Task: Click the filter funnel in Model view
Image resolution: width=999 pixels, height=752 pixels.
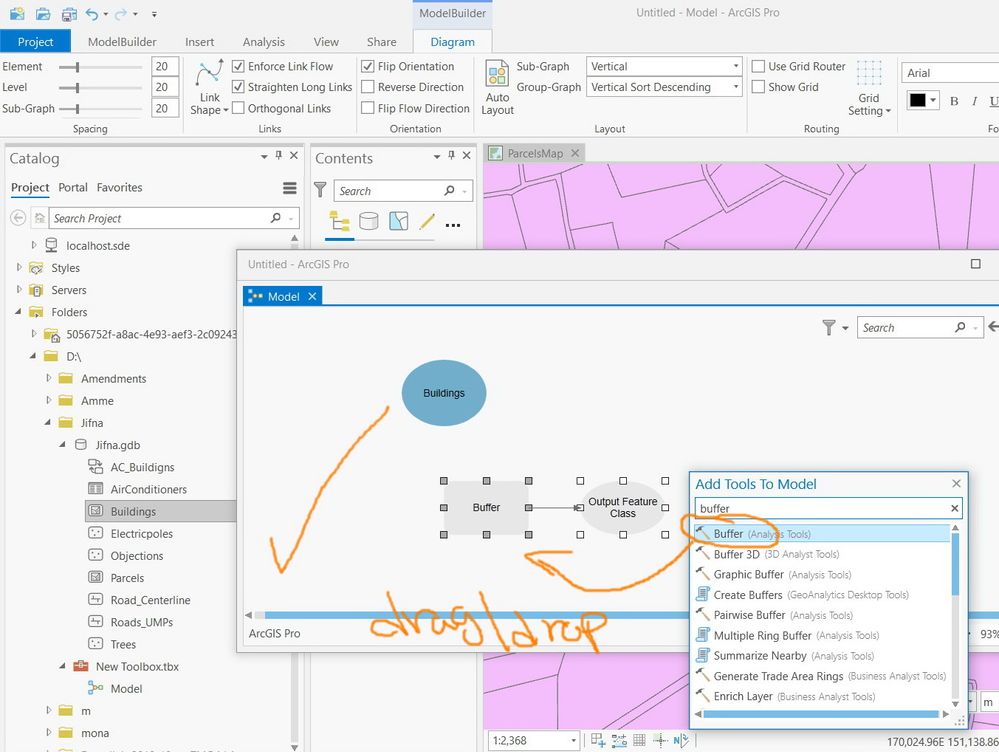Action: coord(829,328)
